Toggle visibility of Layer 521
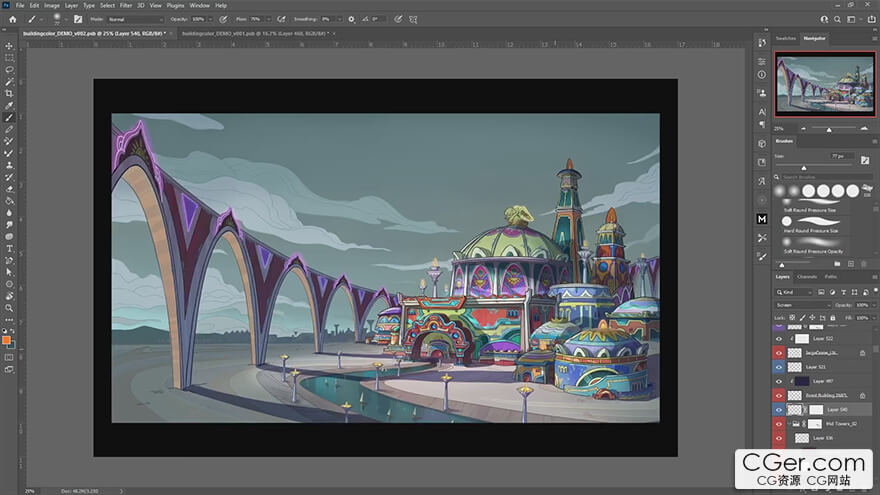 coord(779,367)
